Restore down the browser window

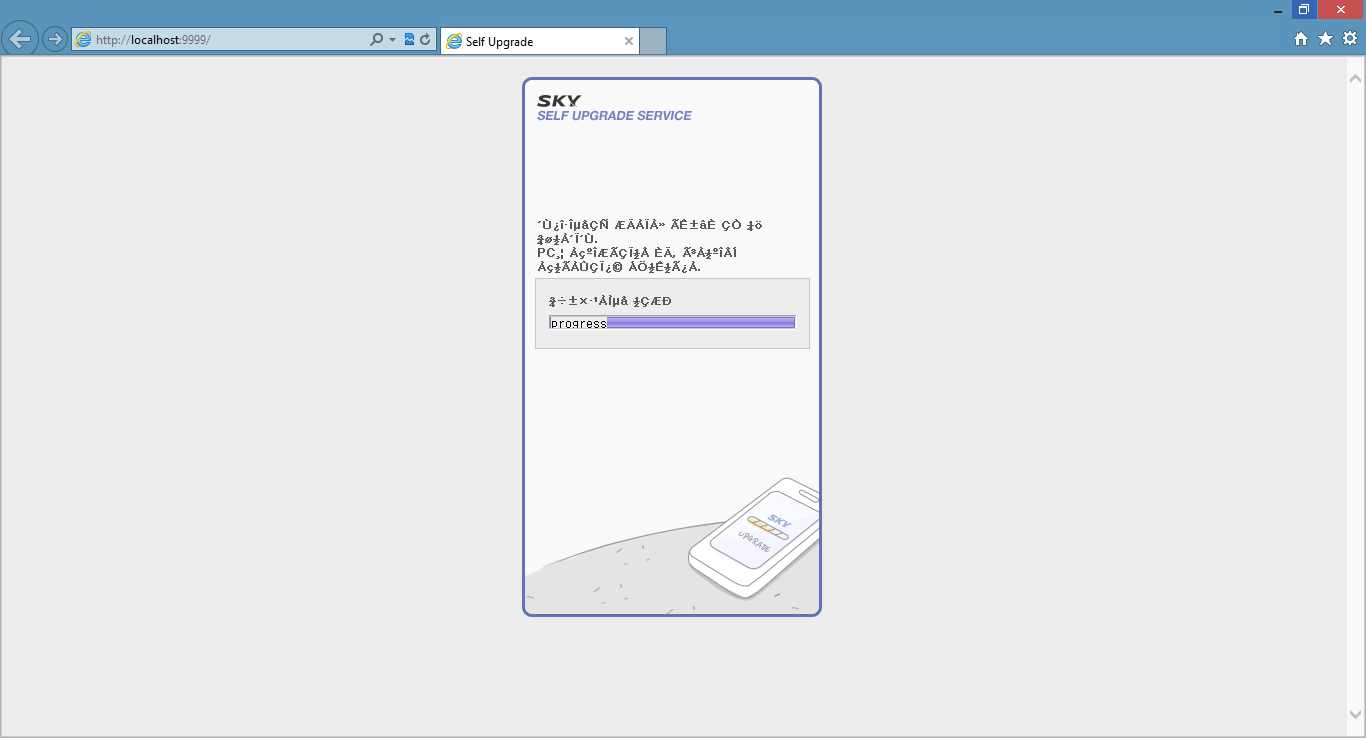1304,10
